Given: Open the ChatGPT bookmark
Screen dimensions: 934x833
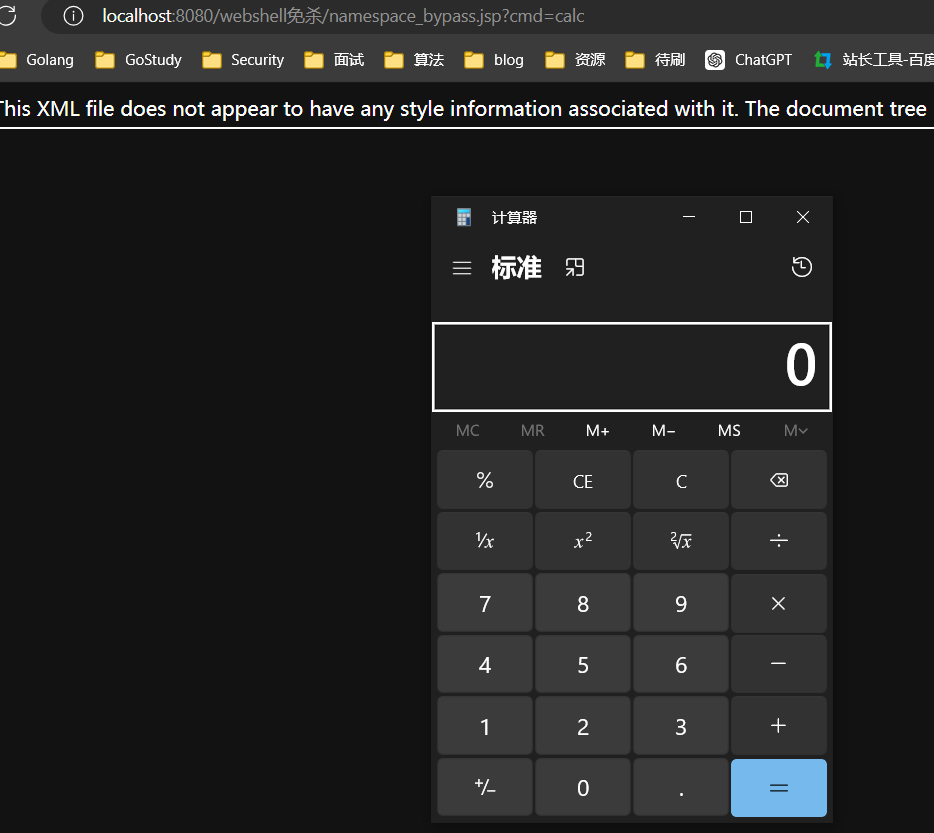Looking at the screenshot, I should (x=749, y=60).
